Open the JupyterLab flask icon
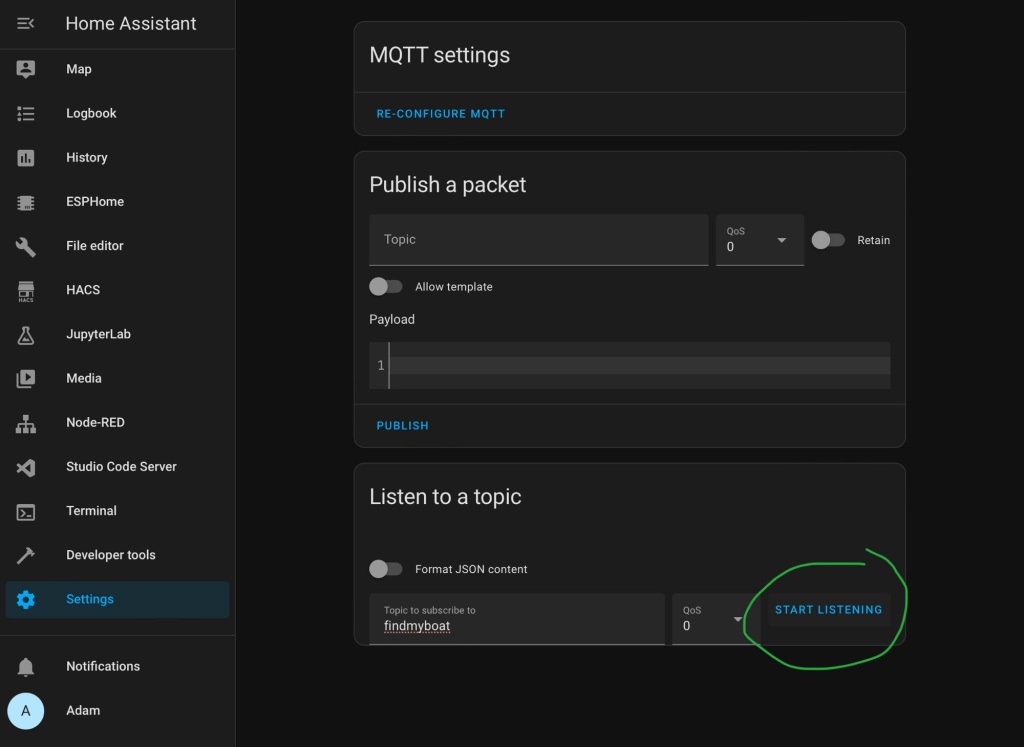 pyautogui.click(x=27, y=334)
